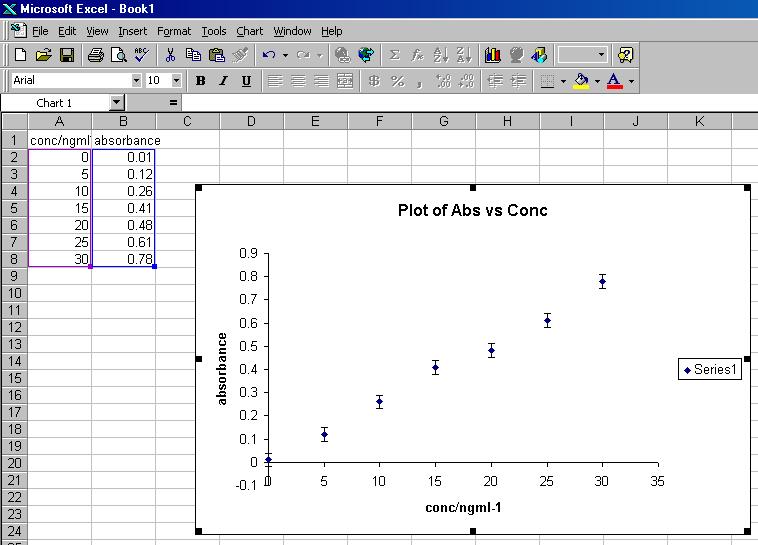Select the Series1 legend entry

tap(710, 369)
